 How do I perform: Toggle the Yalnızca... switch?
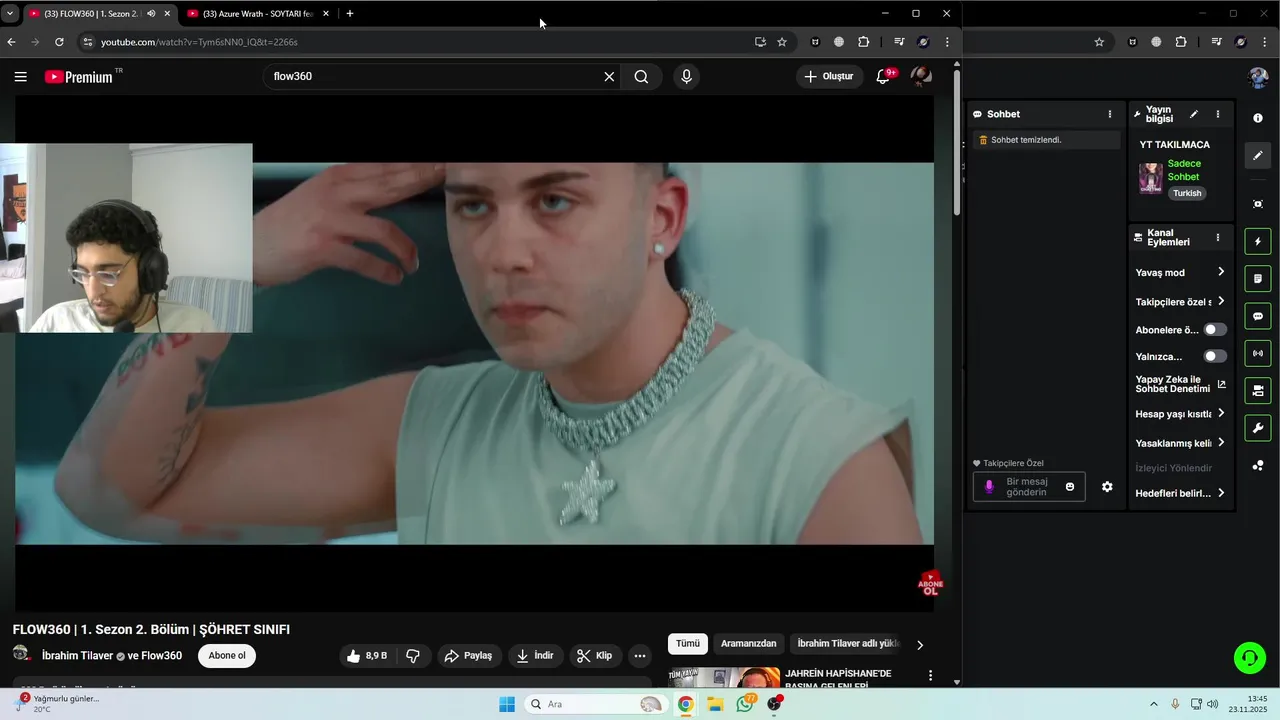(x=1215, y=356)
